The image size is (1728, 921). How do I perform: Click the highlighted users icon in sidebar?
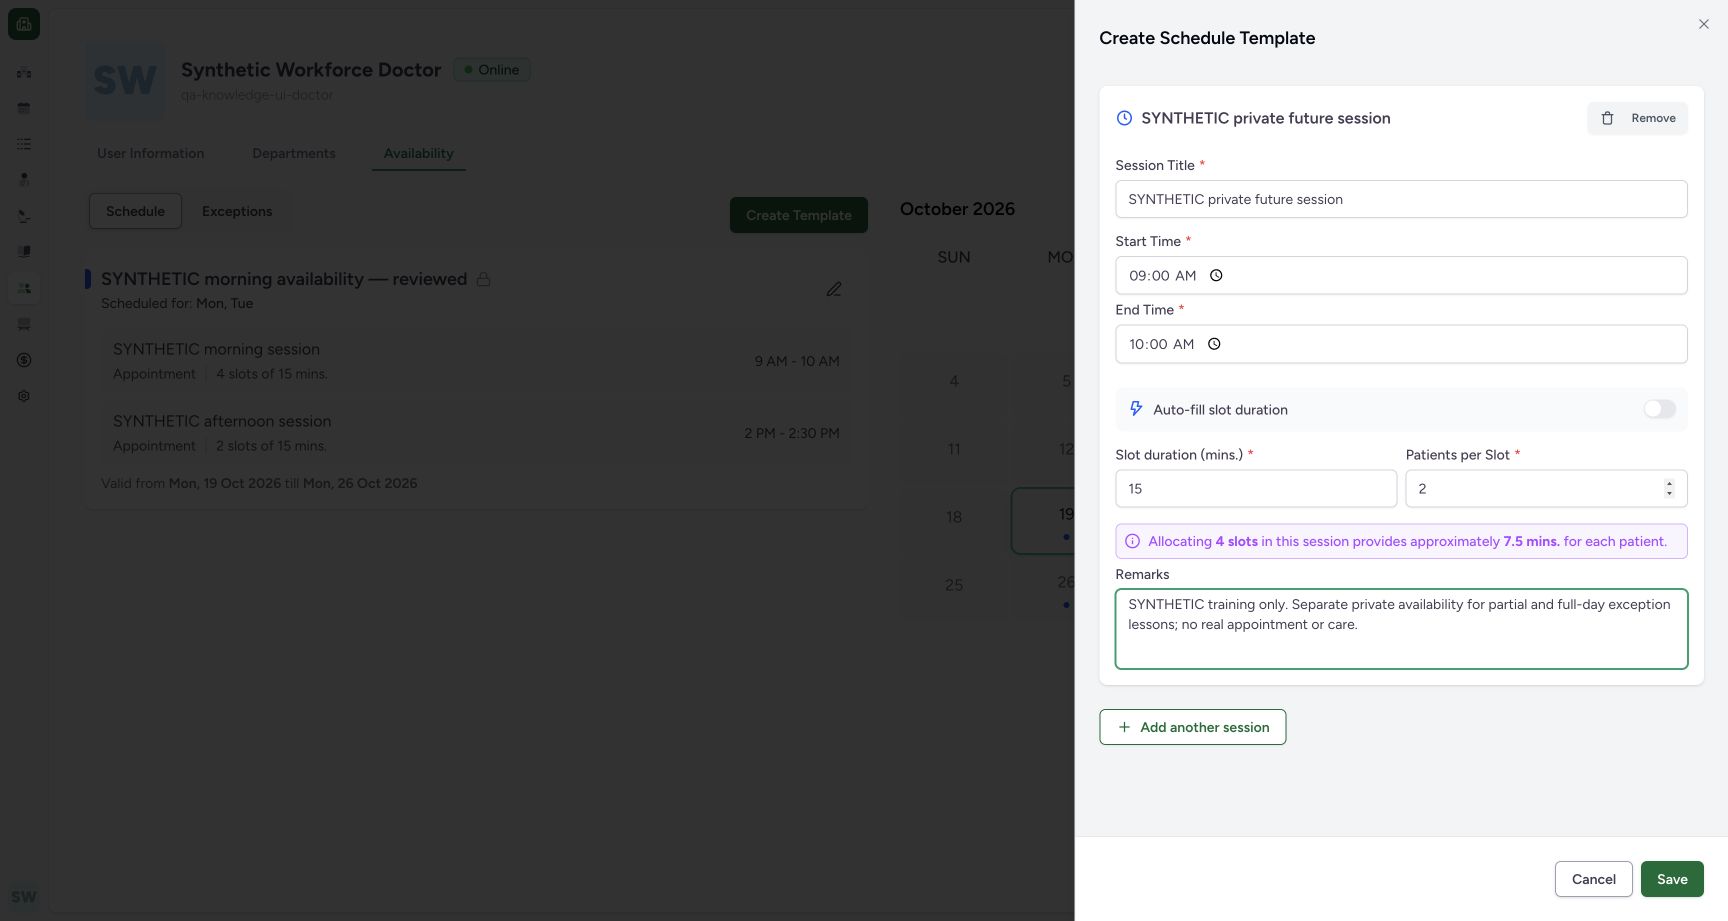24,288
